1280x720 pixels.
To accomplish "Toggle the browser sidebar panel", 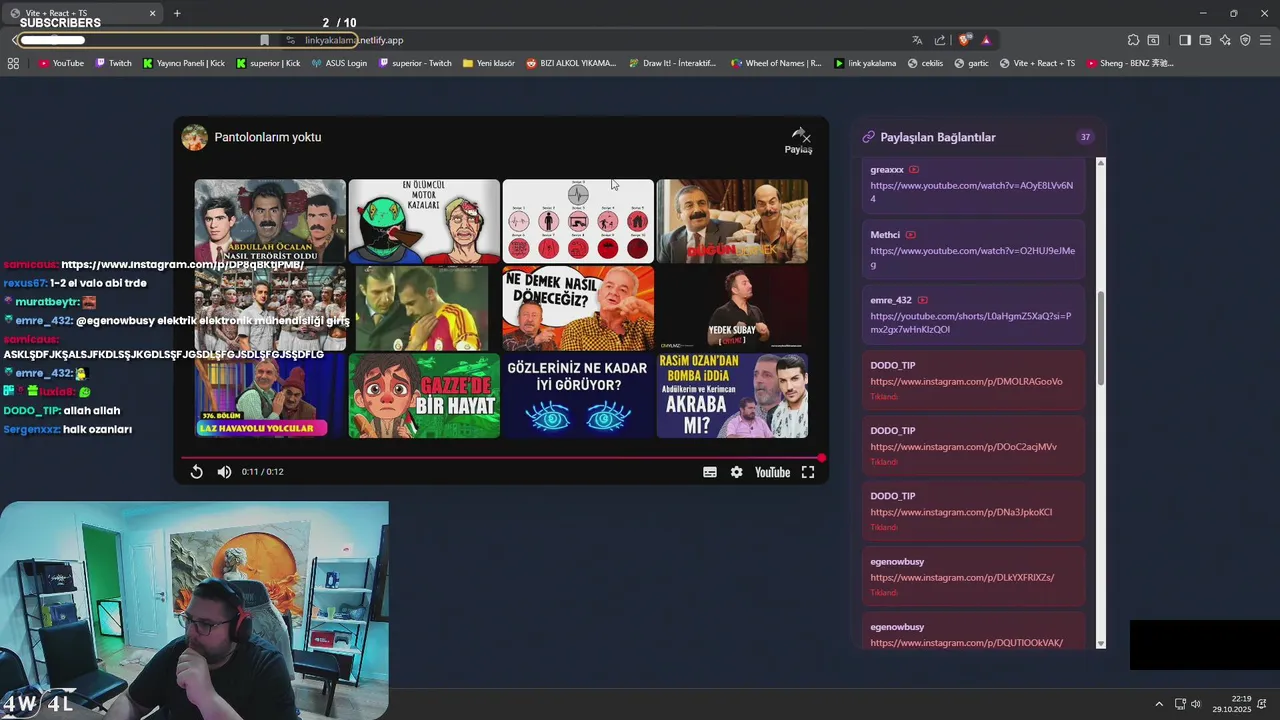I will pyautogui.click(x=1185, y=40).
